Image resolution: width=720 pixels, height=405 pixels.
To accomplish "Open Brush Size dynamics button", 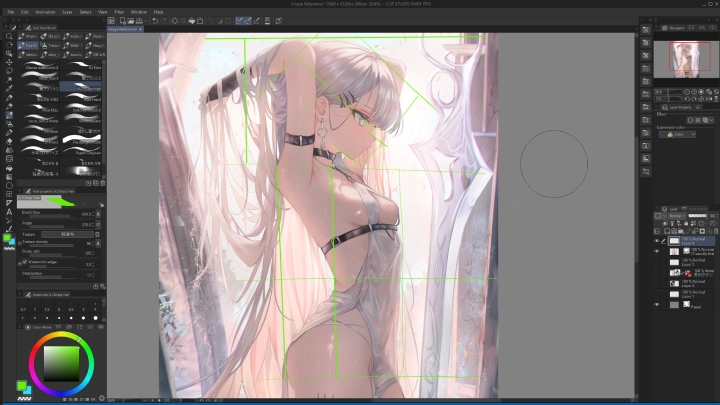I will coord(98,214).
